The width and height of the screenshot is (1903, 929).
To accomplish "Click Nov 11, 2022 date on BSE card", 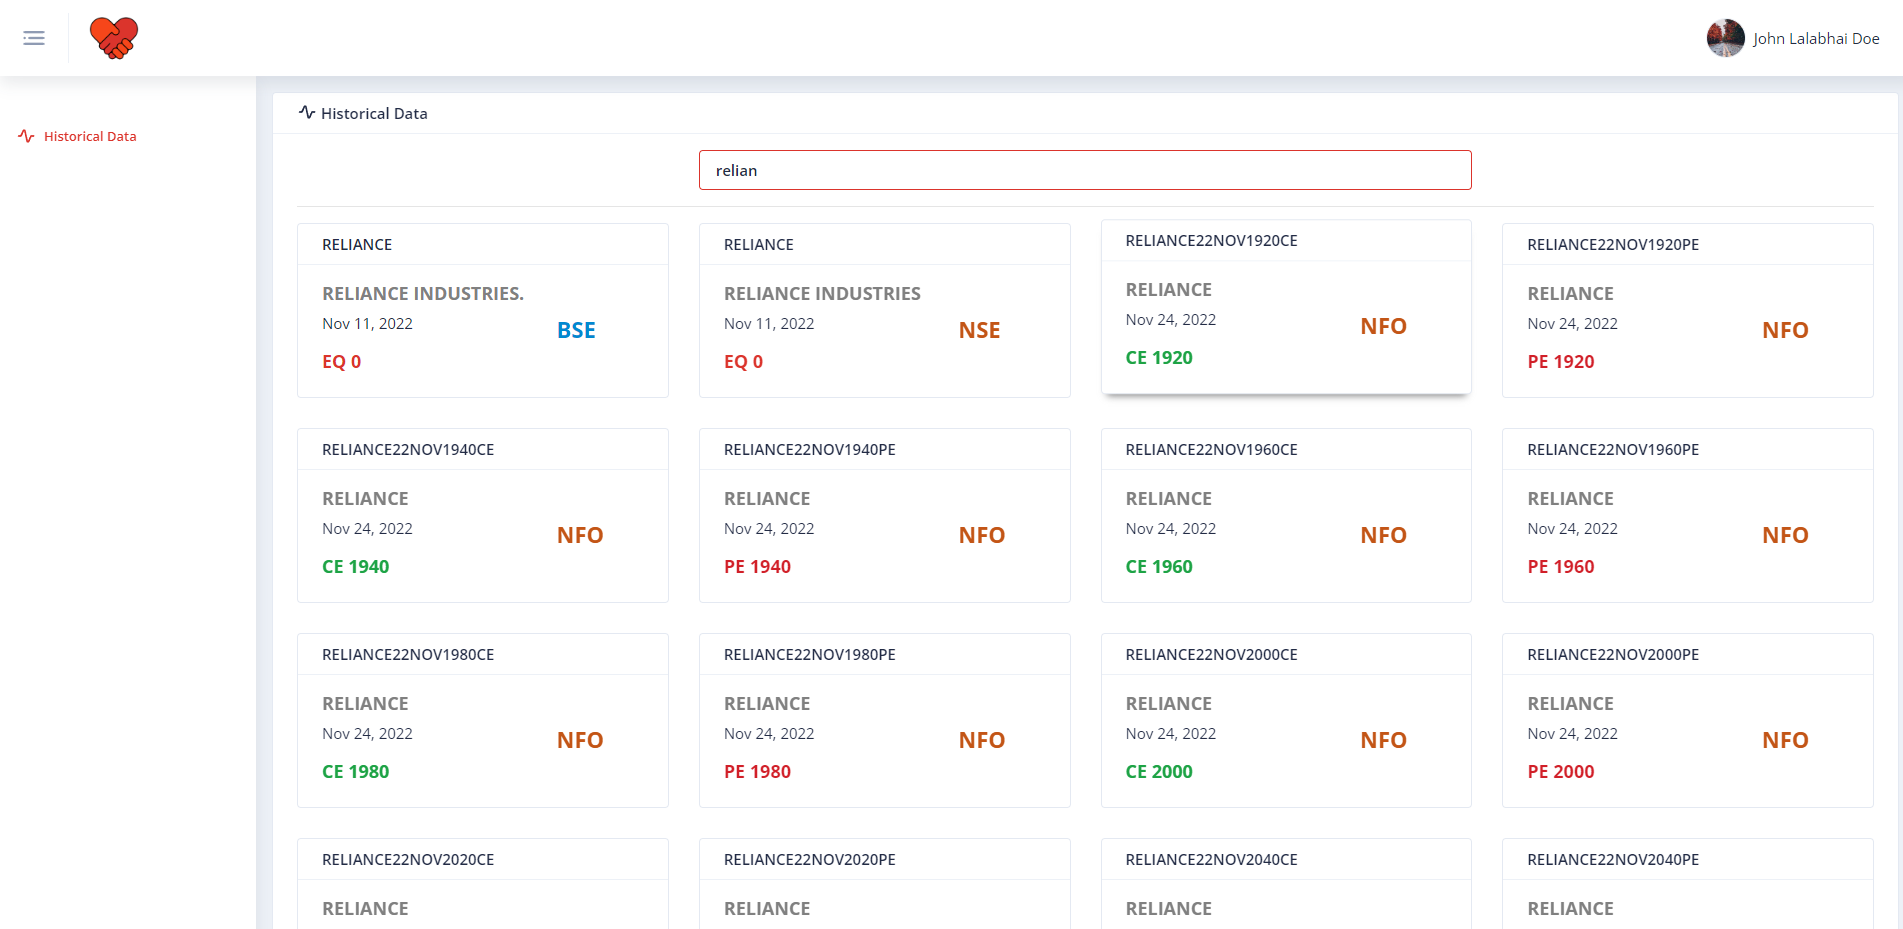I will pyautogui.click(x=367, y=324).
